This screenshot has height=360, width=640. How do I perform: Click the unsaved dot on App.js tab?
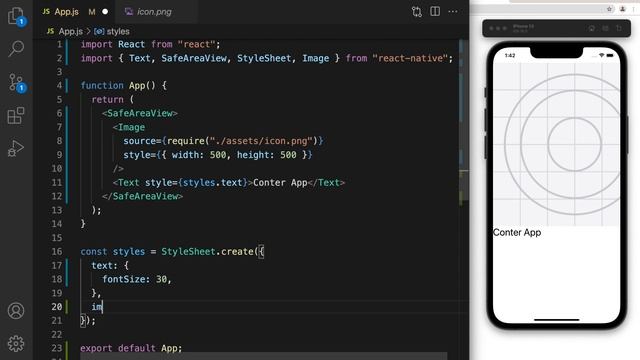click(105, 12)
